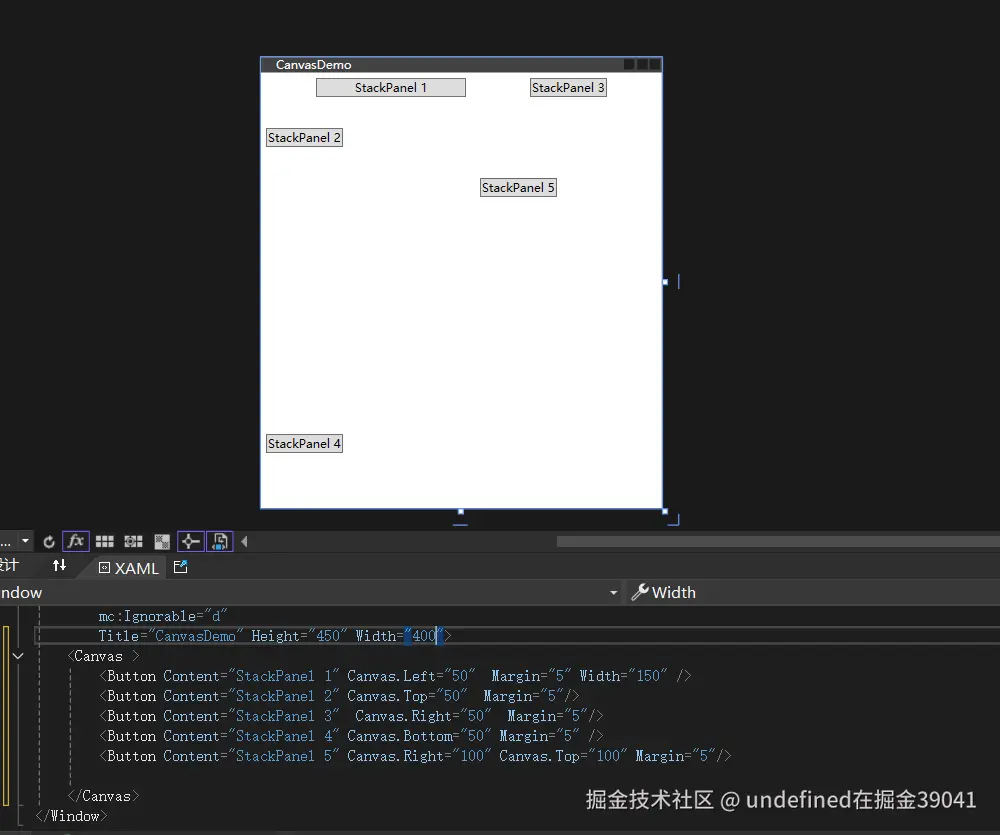1000x835 pixels.
Task: Click Canvas.Top="100" on StackPanel 5 line
Action: click(563, 756)
